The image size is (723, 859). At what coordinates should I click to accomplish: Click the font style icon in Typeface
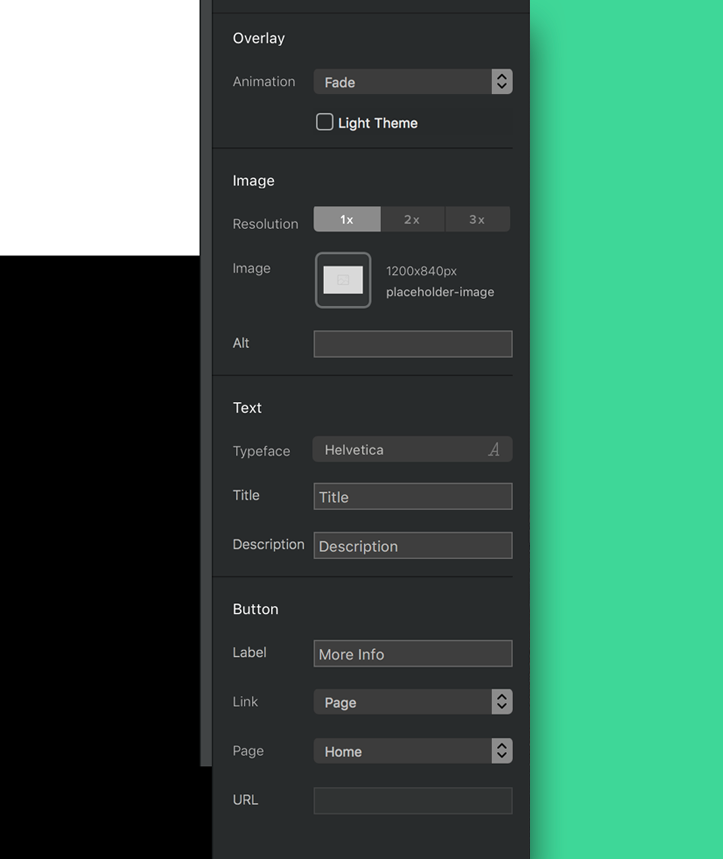(x=494, y=450)
